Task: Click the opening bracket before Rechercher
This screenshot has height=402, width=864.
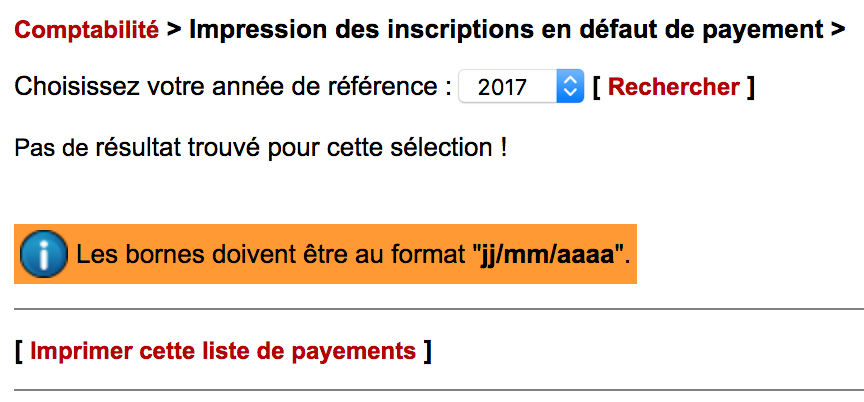Action: (596, 87)
